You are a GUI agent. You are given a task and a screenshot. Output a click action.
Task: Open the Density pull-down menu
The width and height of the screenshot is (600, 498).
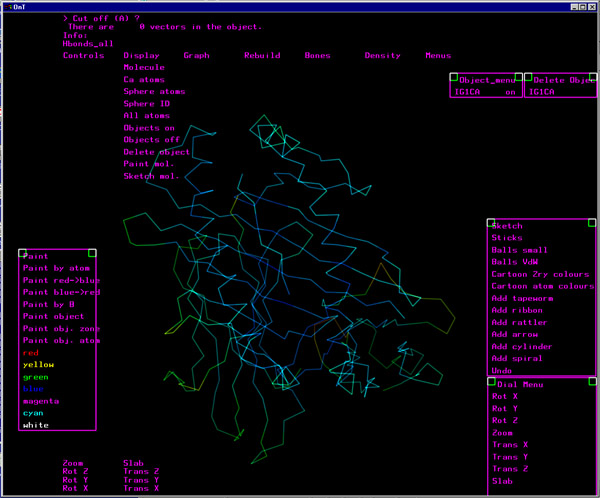(382, 56)
